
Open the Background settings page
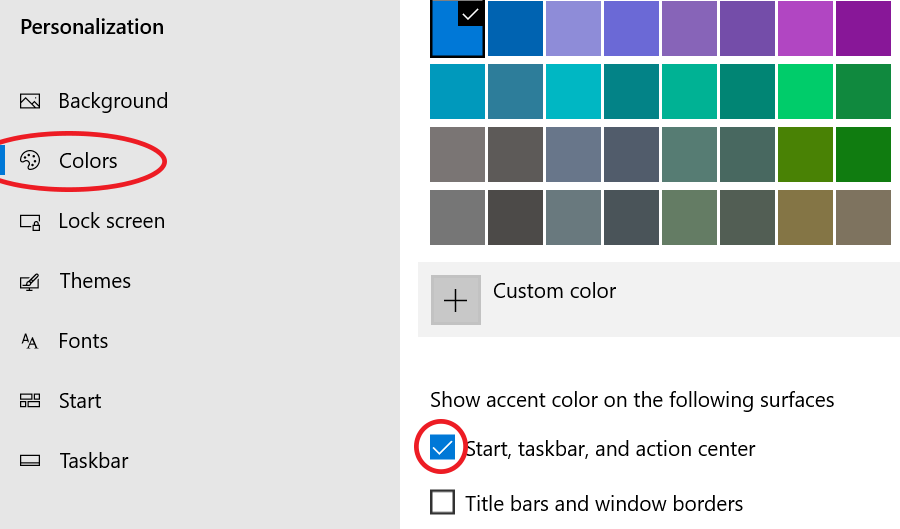click(113, 101)
